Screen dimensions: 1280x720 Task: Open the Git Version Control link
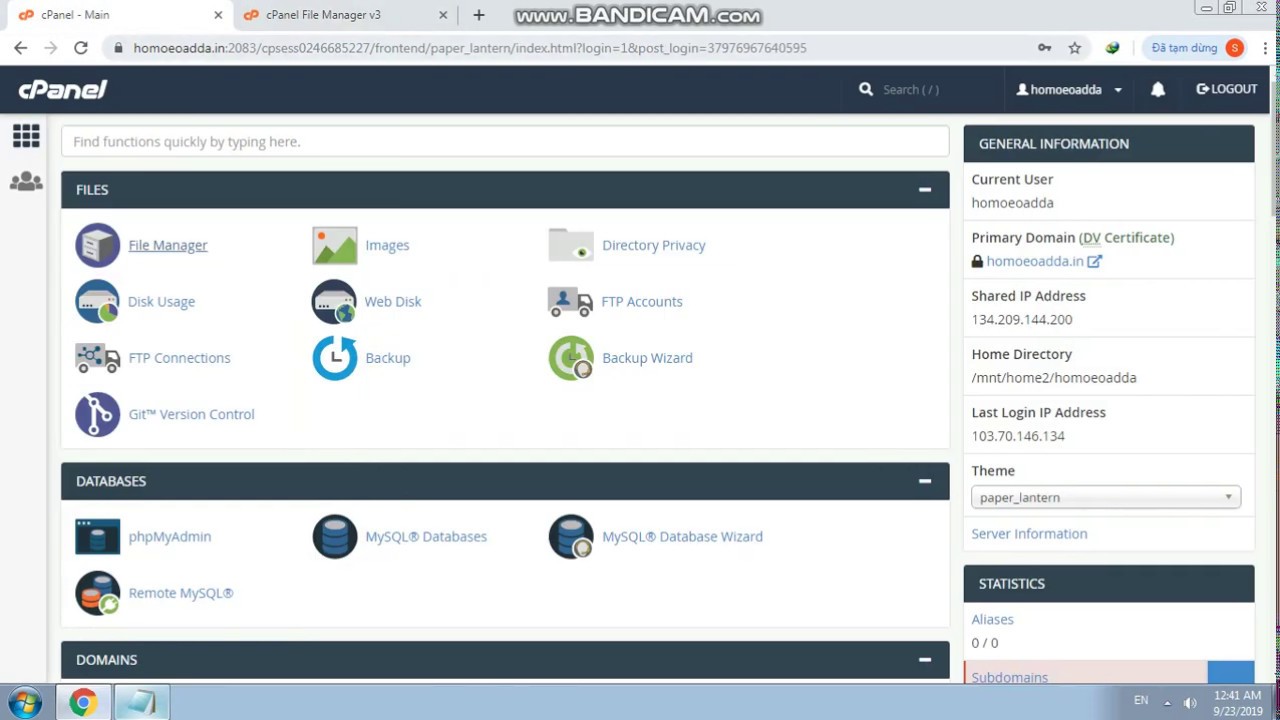[191, 414]
